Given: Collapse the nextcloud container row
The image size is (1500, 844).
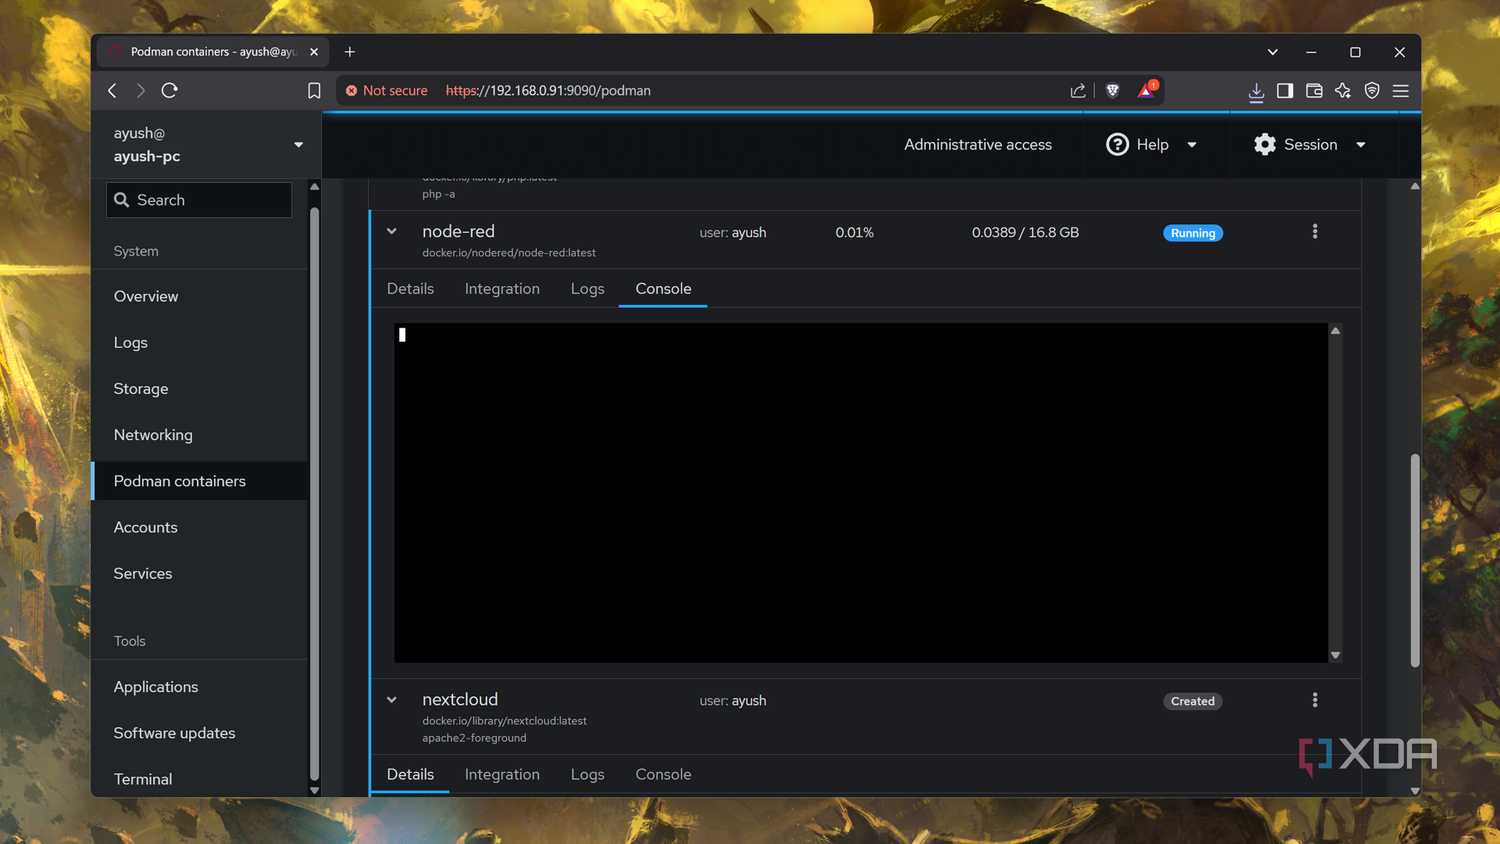Looking at the screenshot, I should (392, 700).
